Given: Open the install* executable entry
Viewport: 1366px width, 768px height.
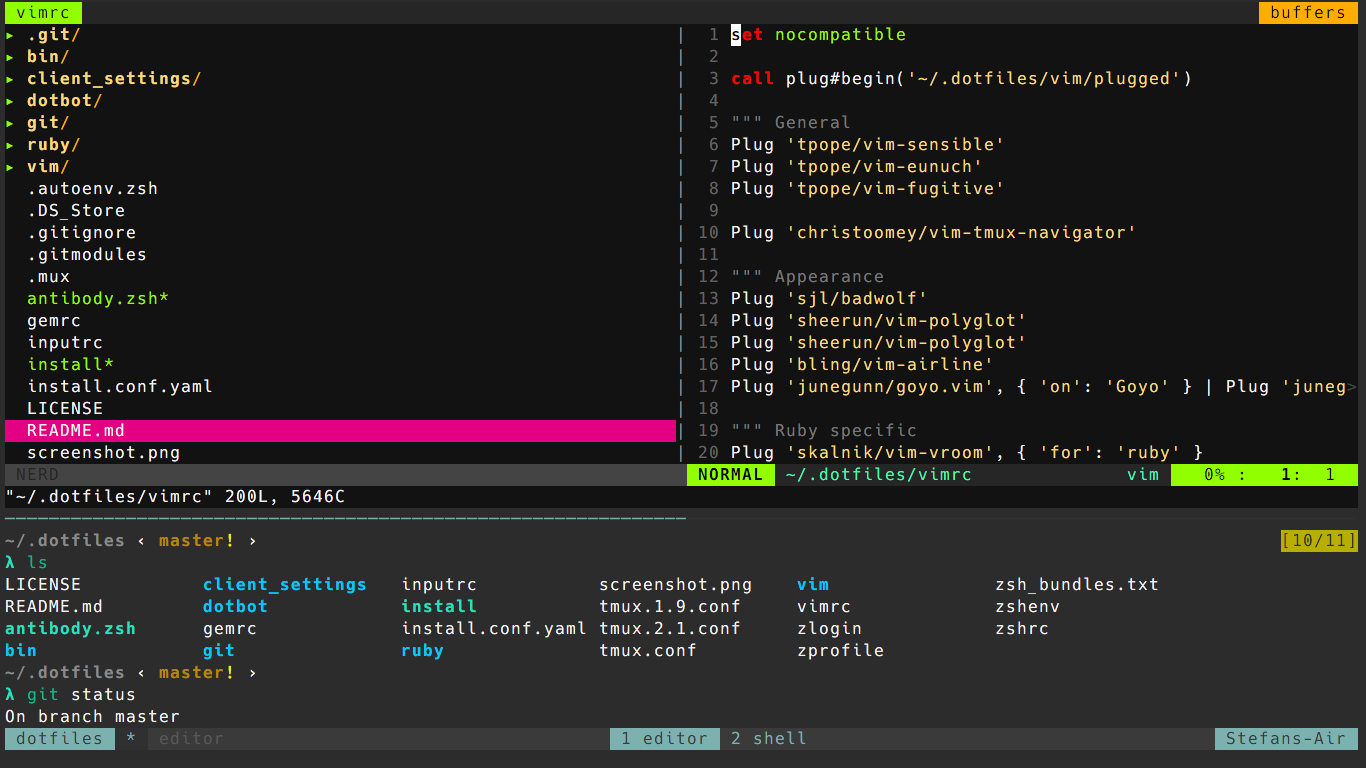Looking at the screenshot, I should (x=70, y=365).
